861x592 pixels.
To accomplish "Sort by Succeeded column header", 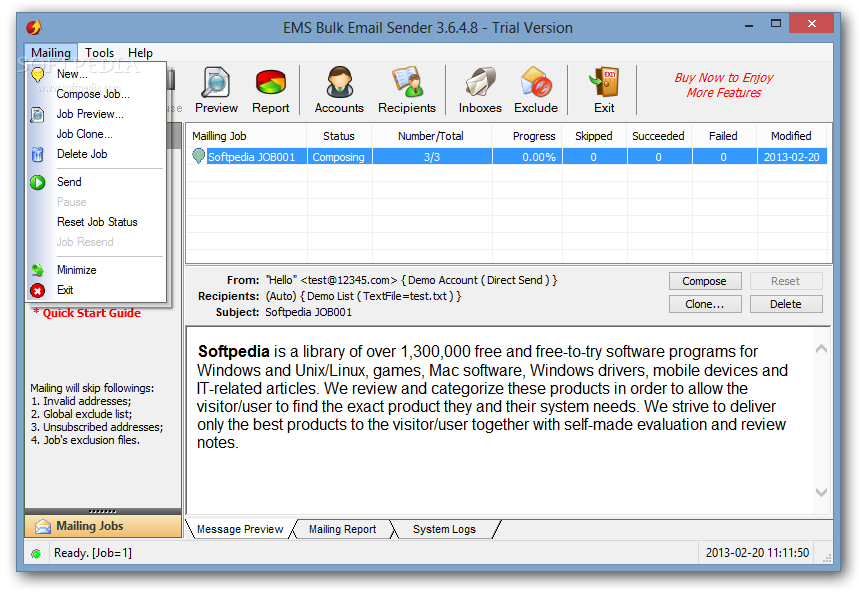I will pyautogui.click(x=658, y=136).
